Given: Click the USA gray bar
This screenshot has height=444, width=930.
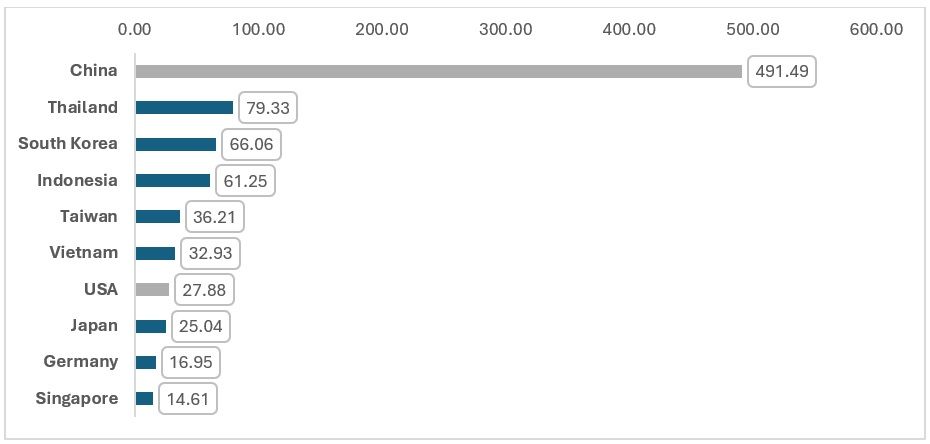Looking at the screenshot, I should (152, 289).
